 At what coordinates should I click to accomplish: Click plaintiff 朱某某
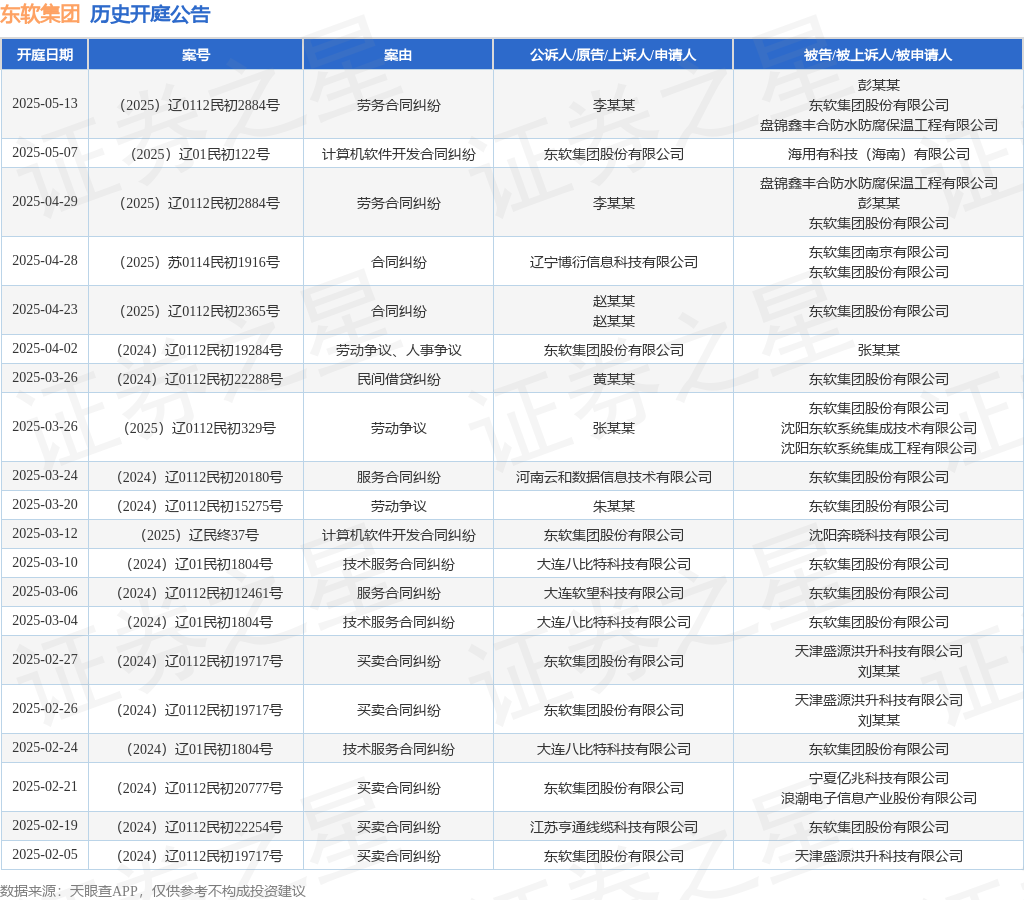click(613, 506)
